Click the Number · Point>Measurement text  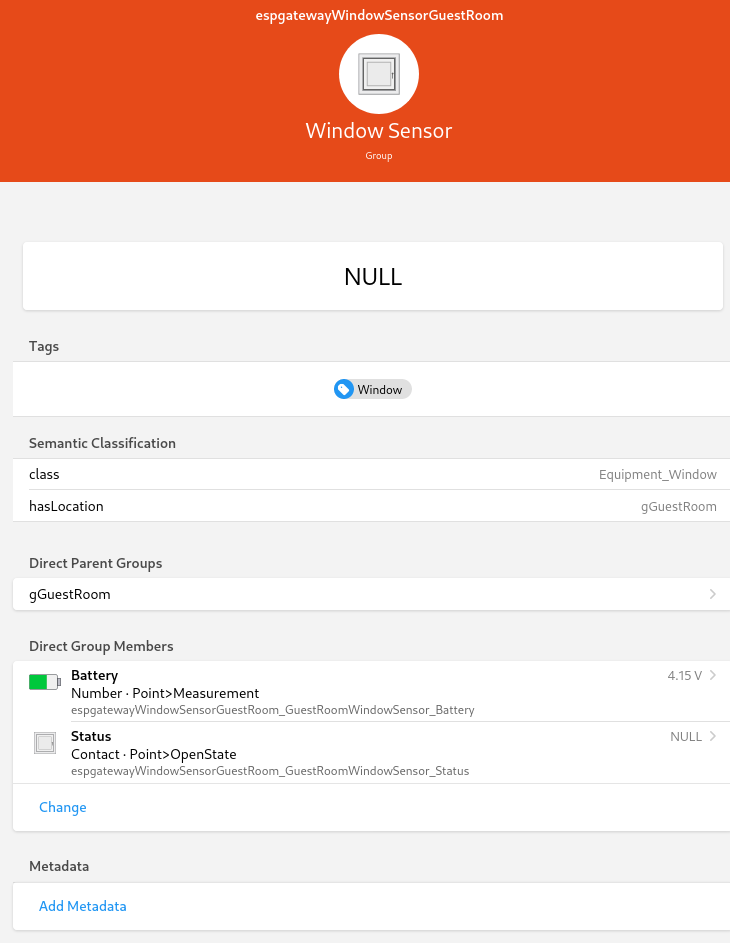(x=165, y=693)
